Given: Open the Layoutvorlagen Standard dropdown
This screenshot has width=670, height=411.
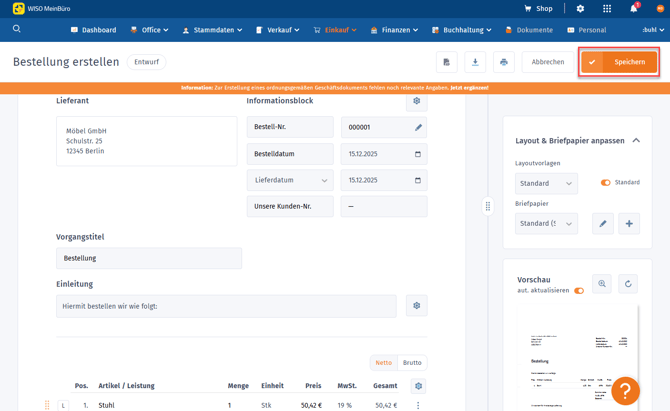Looking at the screenshot, I should (546, 184).
